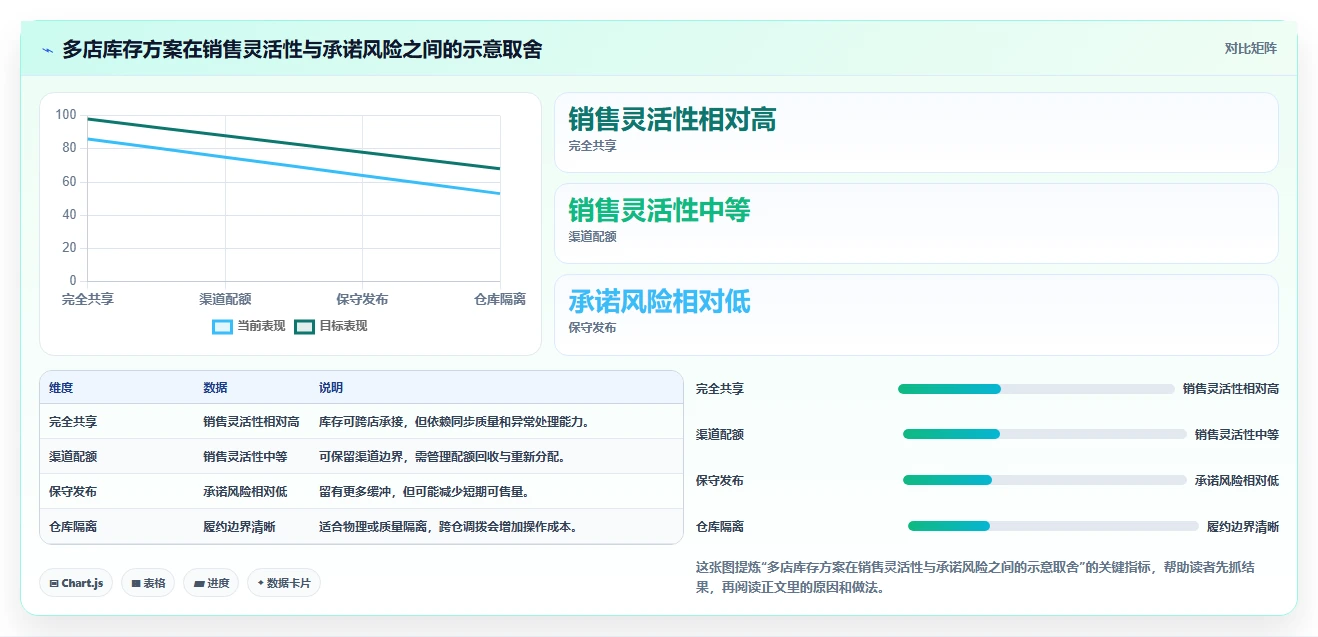This screenshot has width=1318, height=637.
Task: Click the 销售灵活性相对高 data card
Action: pos(916,132)
